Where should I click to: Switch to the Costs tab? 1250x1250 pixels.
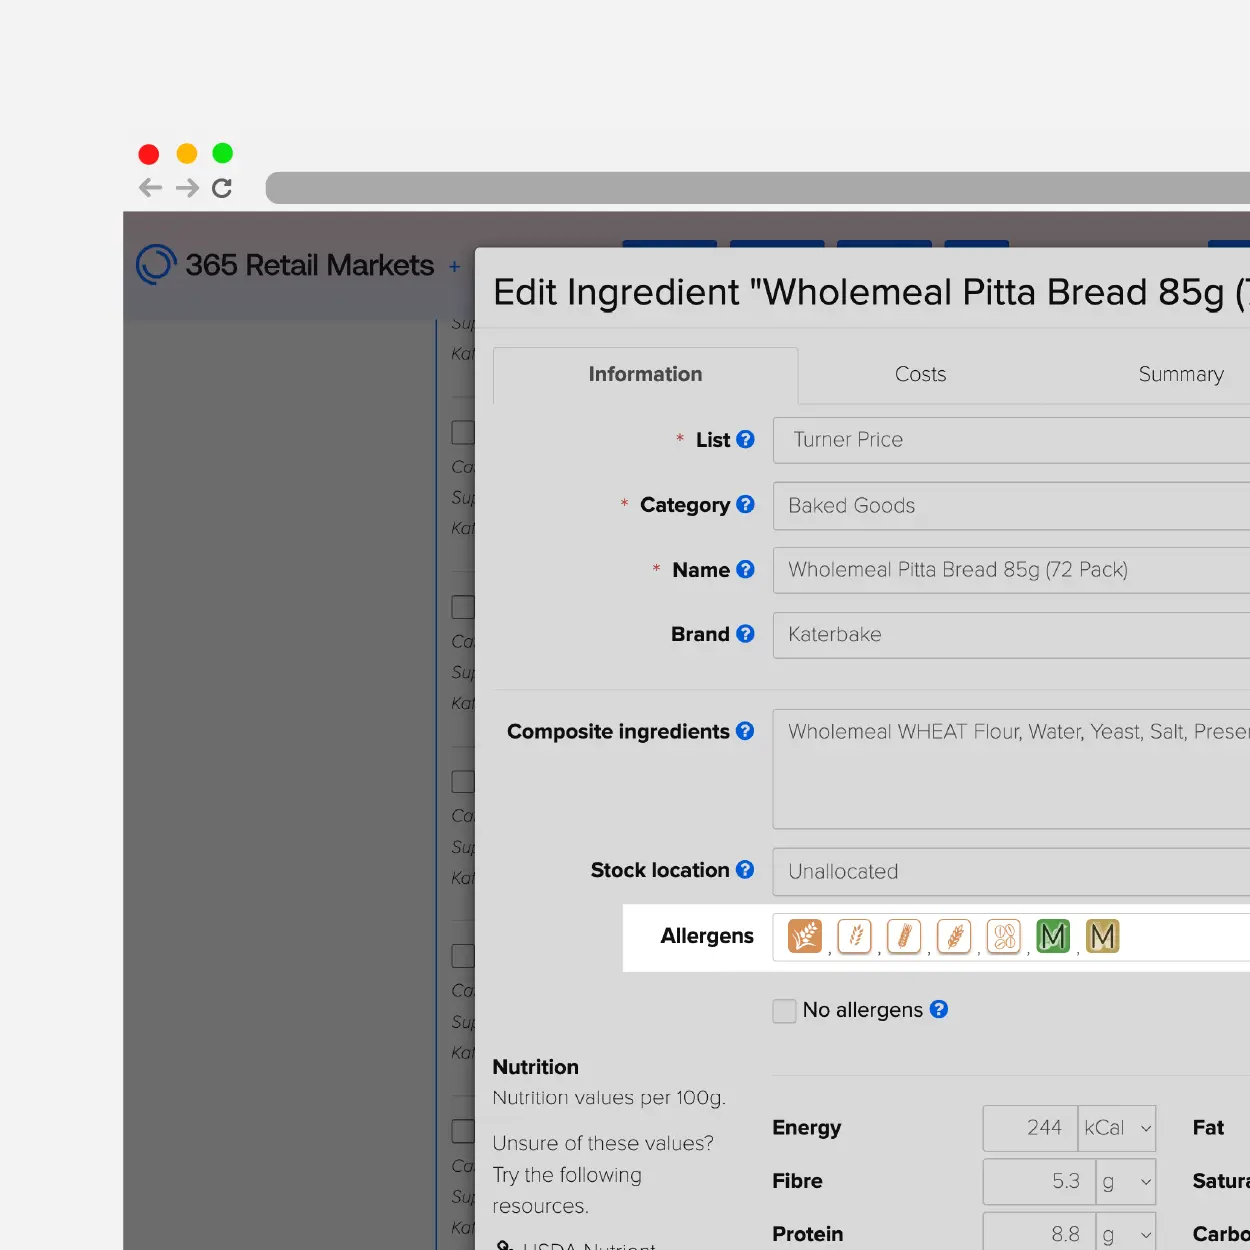pyautogui.click(x=920, y=374)
